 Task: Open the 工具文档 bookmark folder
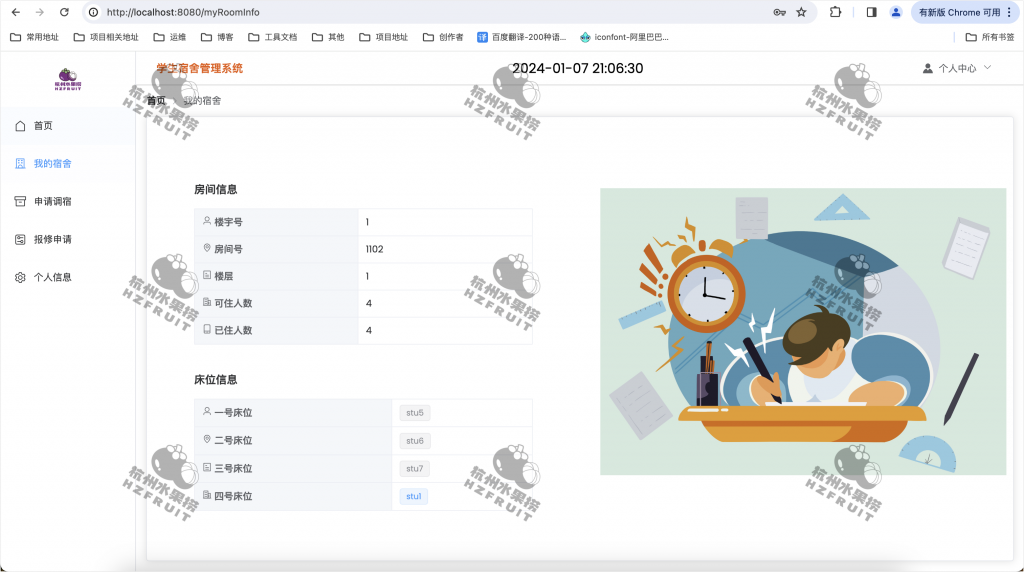(x=273, y=37)
